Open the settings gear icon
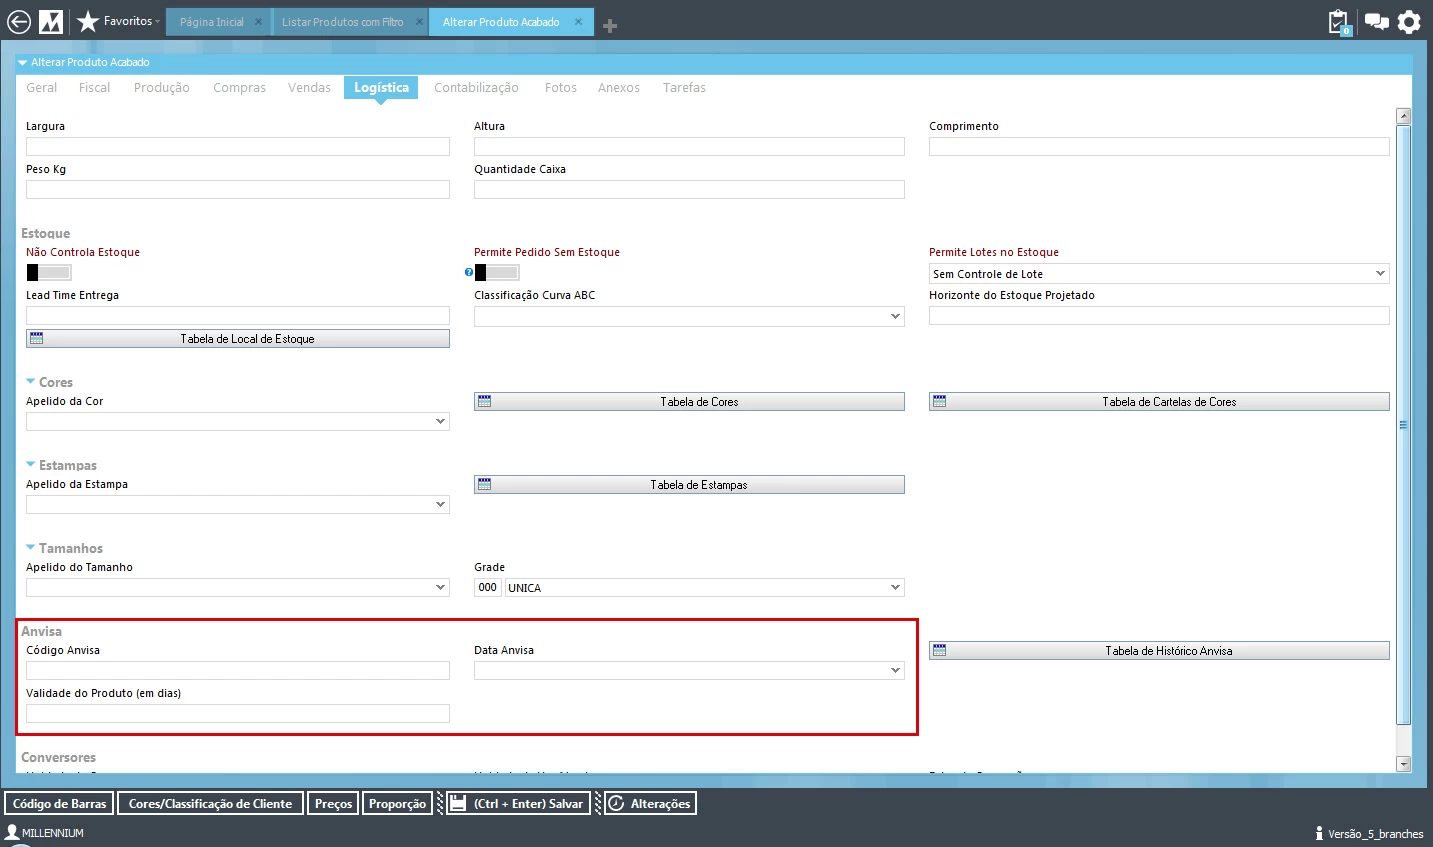Screen dimensions: 1433x847 click(x=1409, y=22)
